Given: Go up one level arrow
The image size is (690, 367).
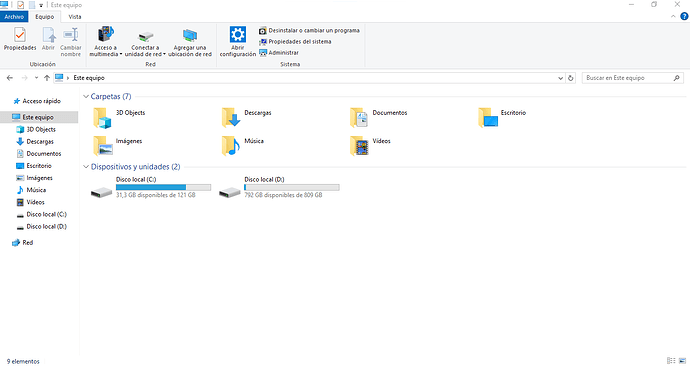Looking at the screenshot, I should [x=47, y=78].
